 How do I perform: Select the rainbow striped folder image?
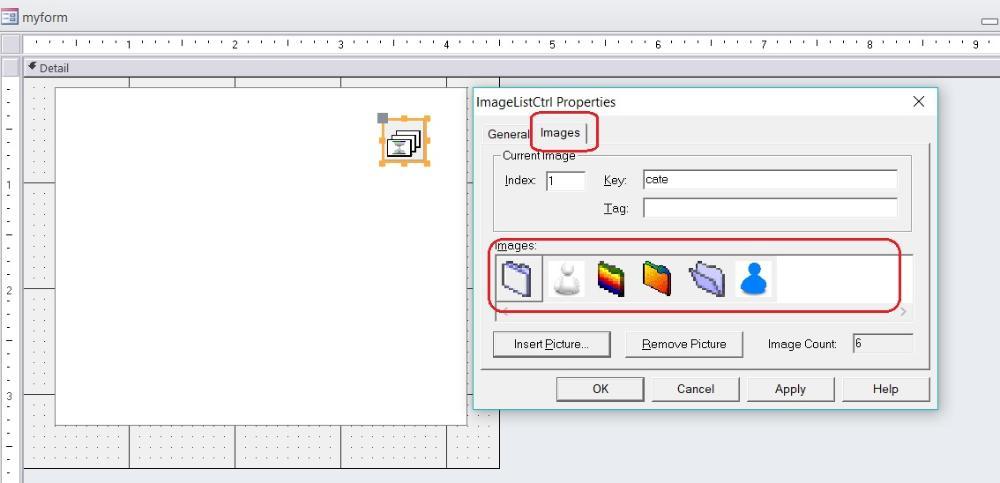pos(611,278)
